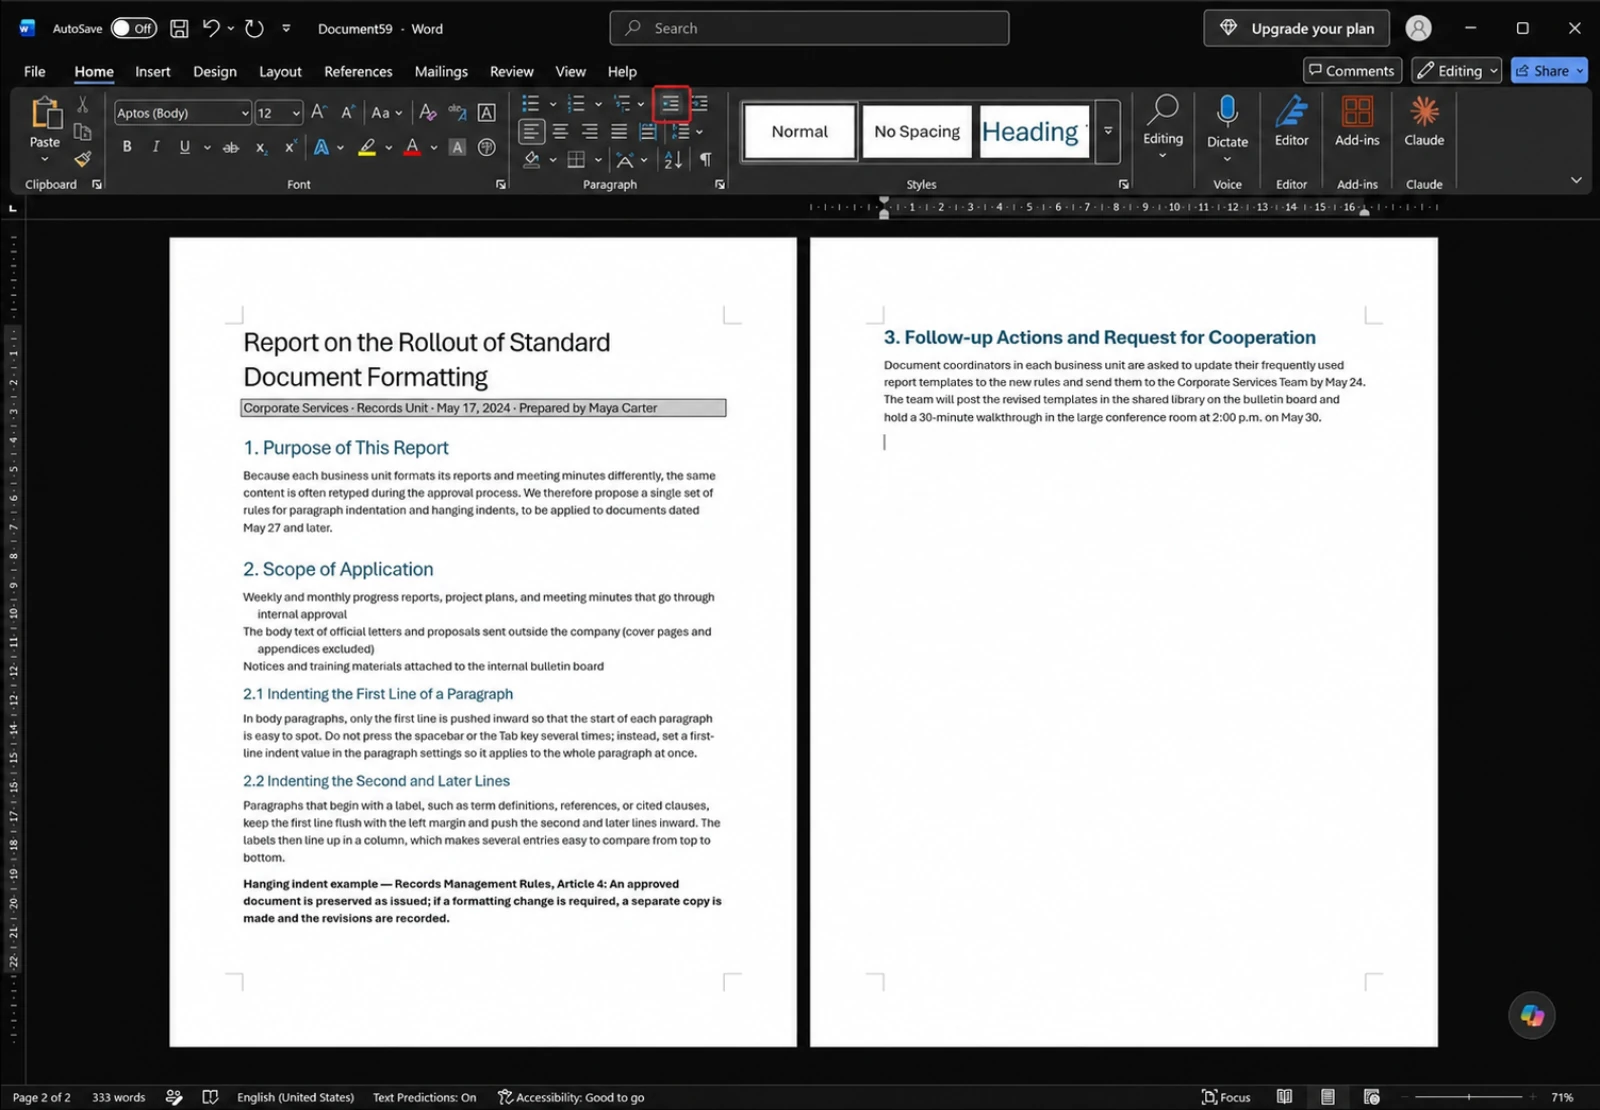Toggle Bold formatting
The image size is (1600, 1110).
point(127,147)
